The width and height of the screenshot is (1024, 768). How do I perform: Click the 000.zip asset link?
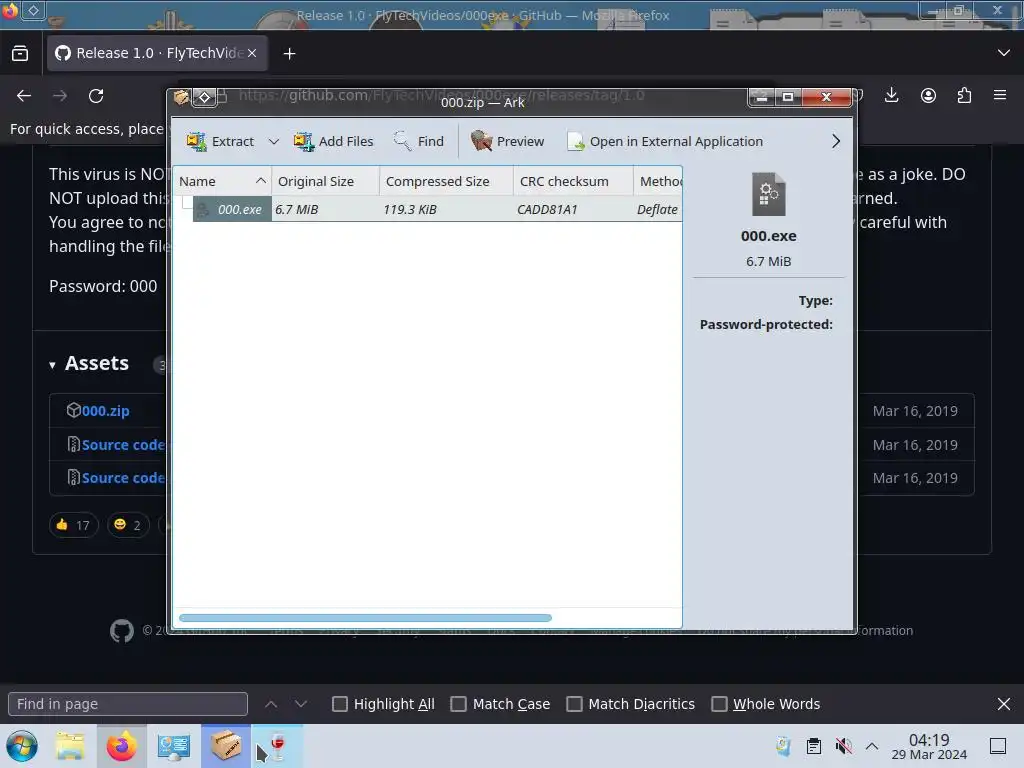click(x=105, y=411)
